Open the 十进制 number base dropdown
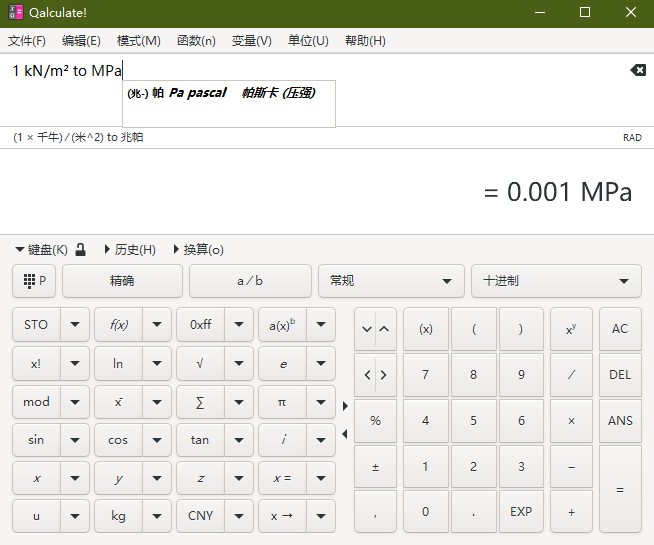The height and width of the screenshot is (545, 654). [556, 281]
